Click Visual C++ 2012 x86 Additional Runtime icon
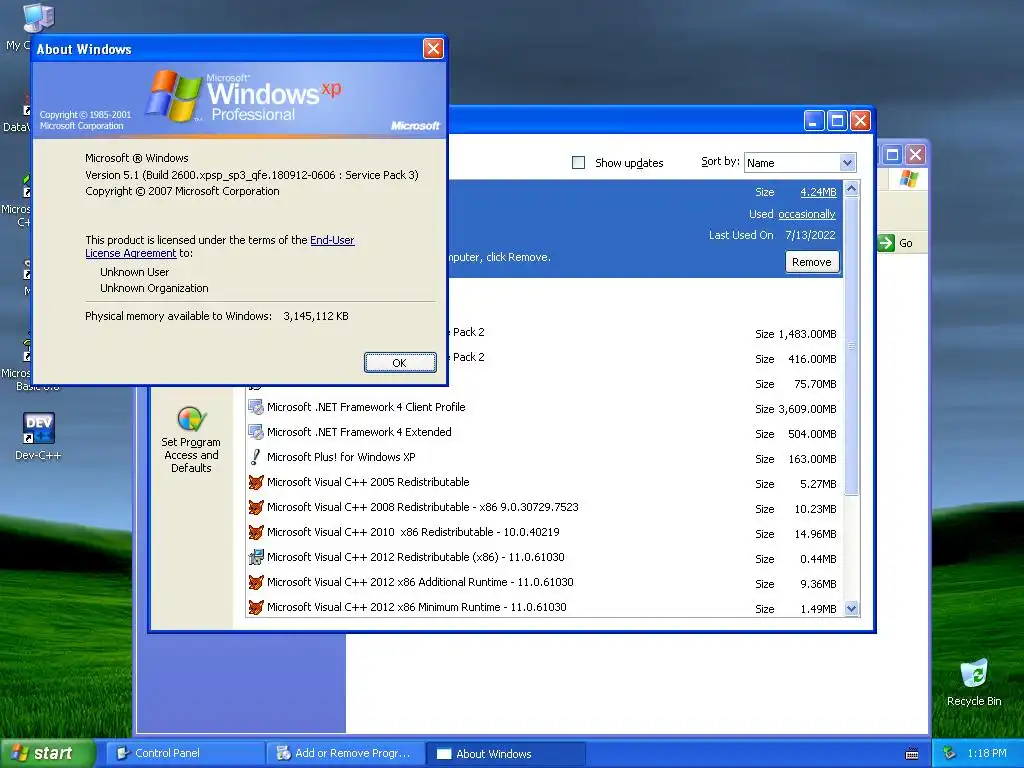Screen dimensions: 1024x768 click(255, 582)
